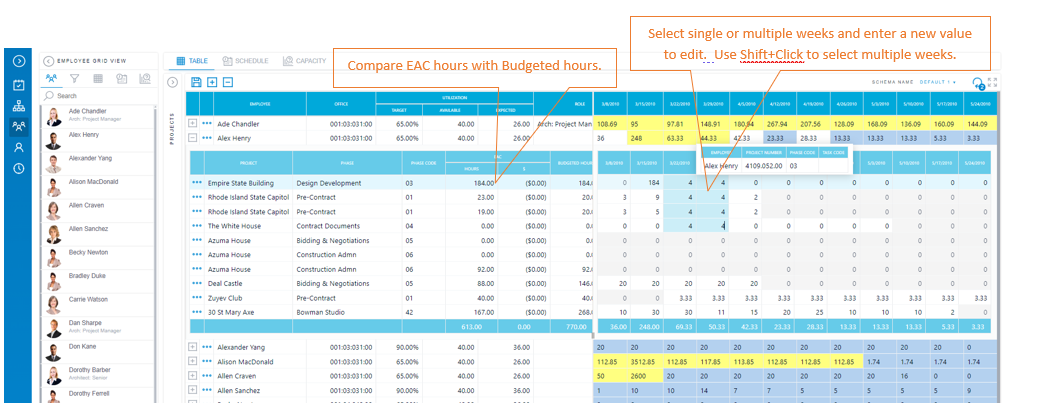Click the undo icon with badge 2
Viewport: 1039px width, 415px height.
(978, 84)
